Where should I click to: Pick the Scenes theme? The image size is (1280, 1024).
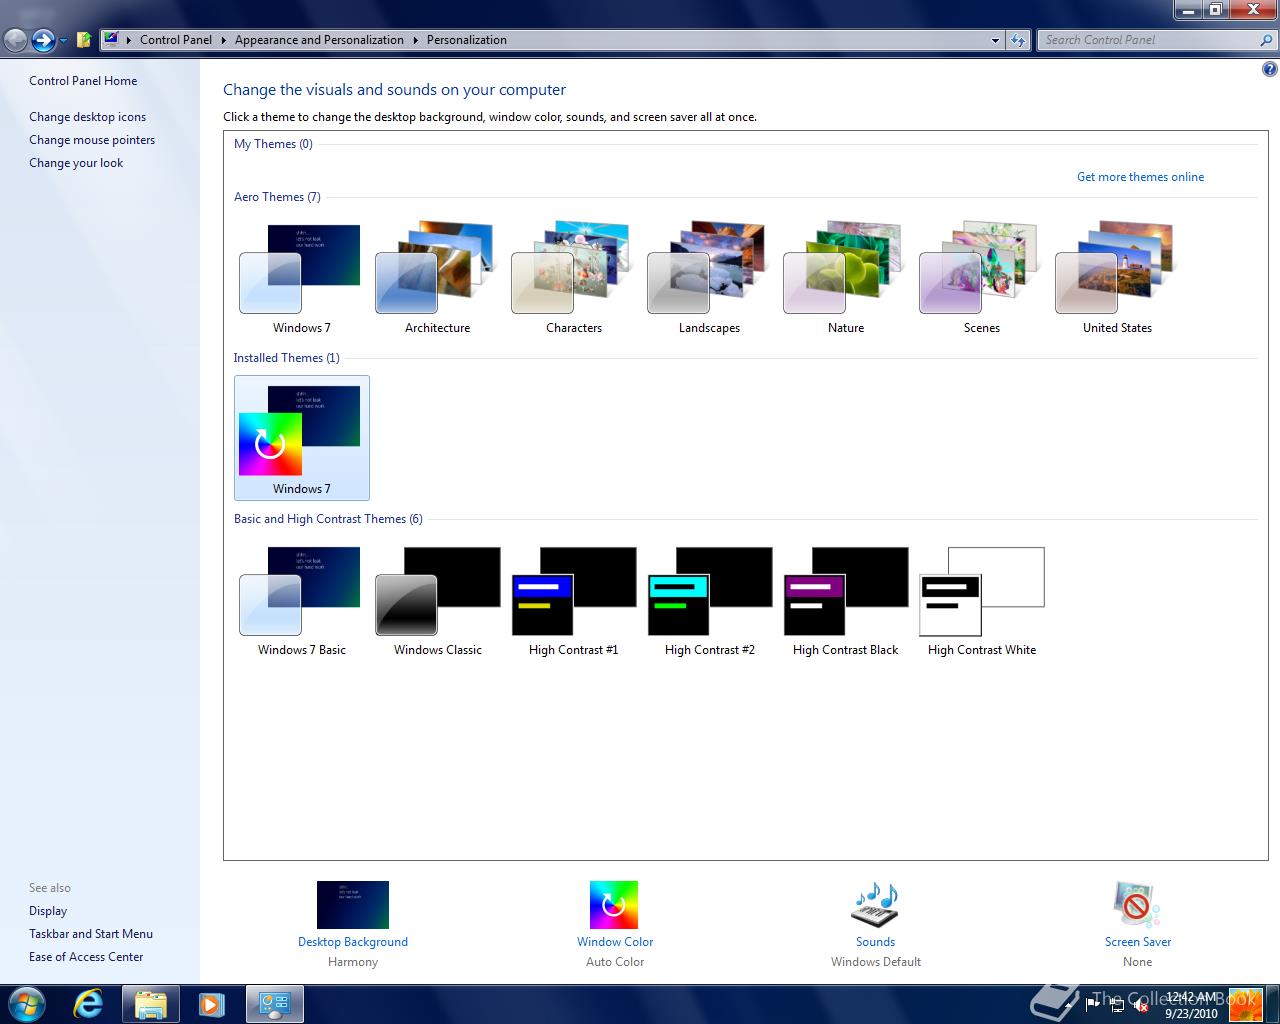tap(981, 278)
